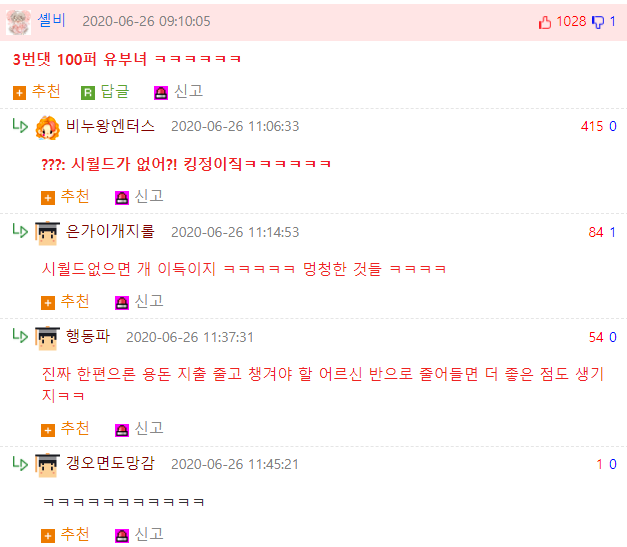Open 행동파 graduation-cap avatar
Screen dimensions: 627x547
tap(47, 338)
